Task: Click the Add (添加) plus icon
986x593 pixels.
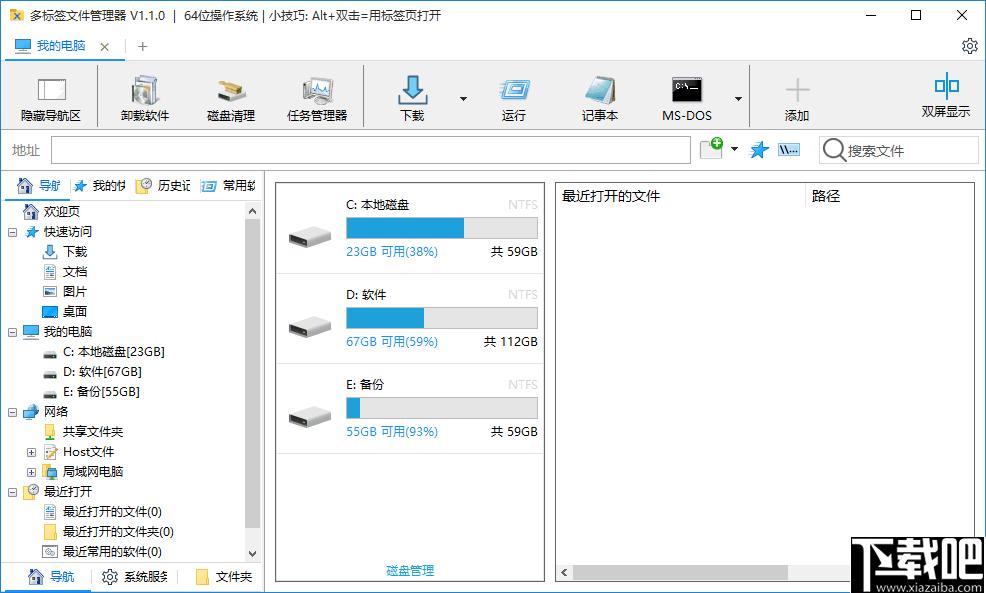Action: (x=797, y=91)
